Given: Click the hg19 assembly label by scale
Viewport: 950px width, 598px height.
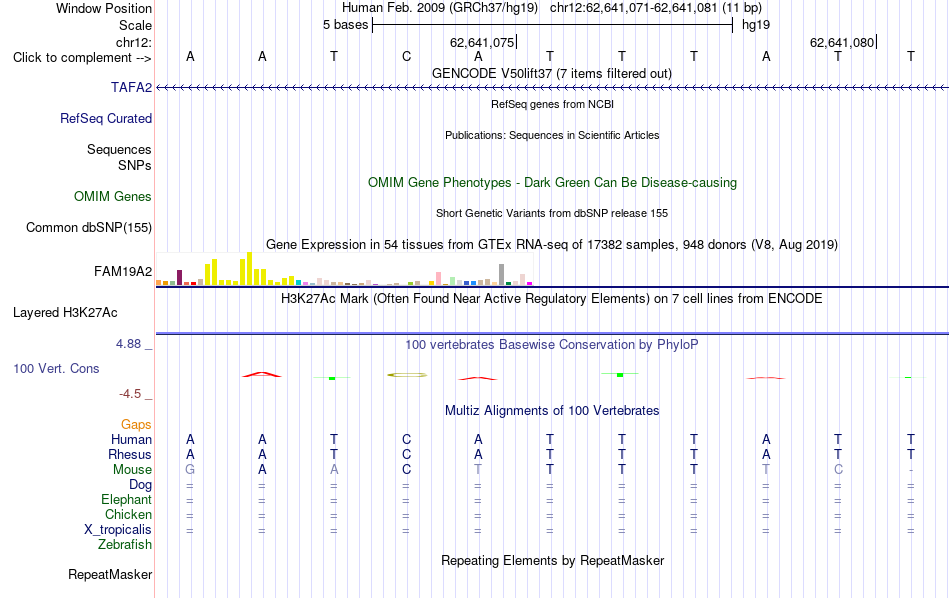Looking at the screenshot, I should pos(756,25).
